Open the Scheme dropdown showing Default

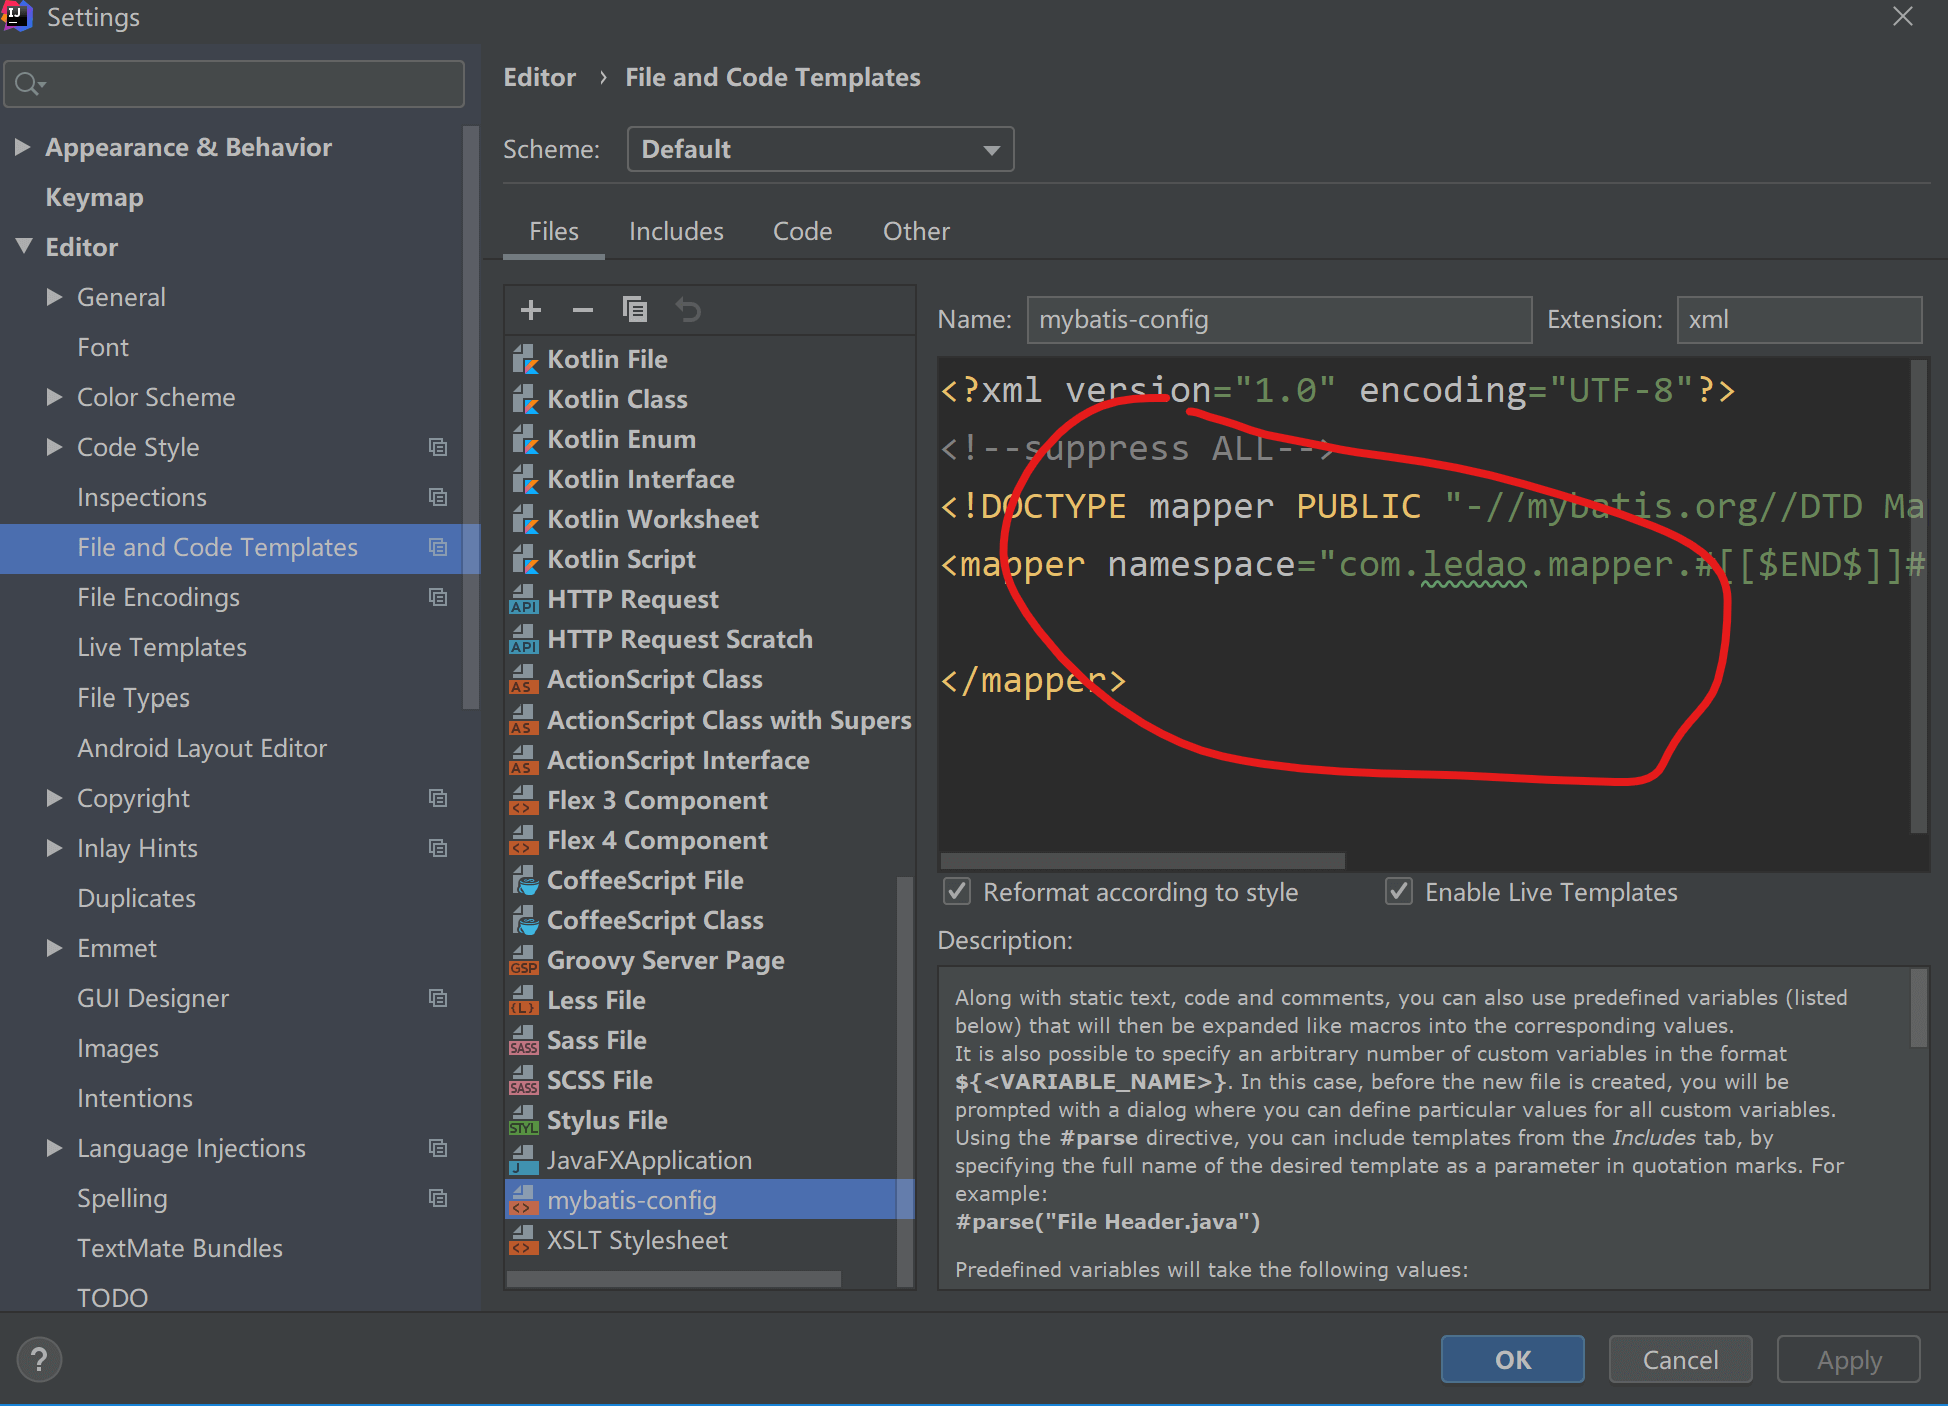click(990, 148)
